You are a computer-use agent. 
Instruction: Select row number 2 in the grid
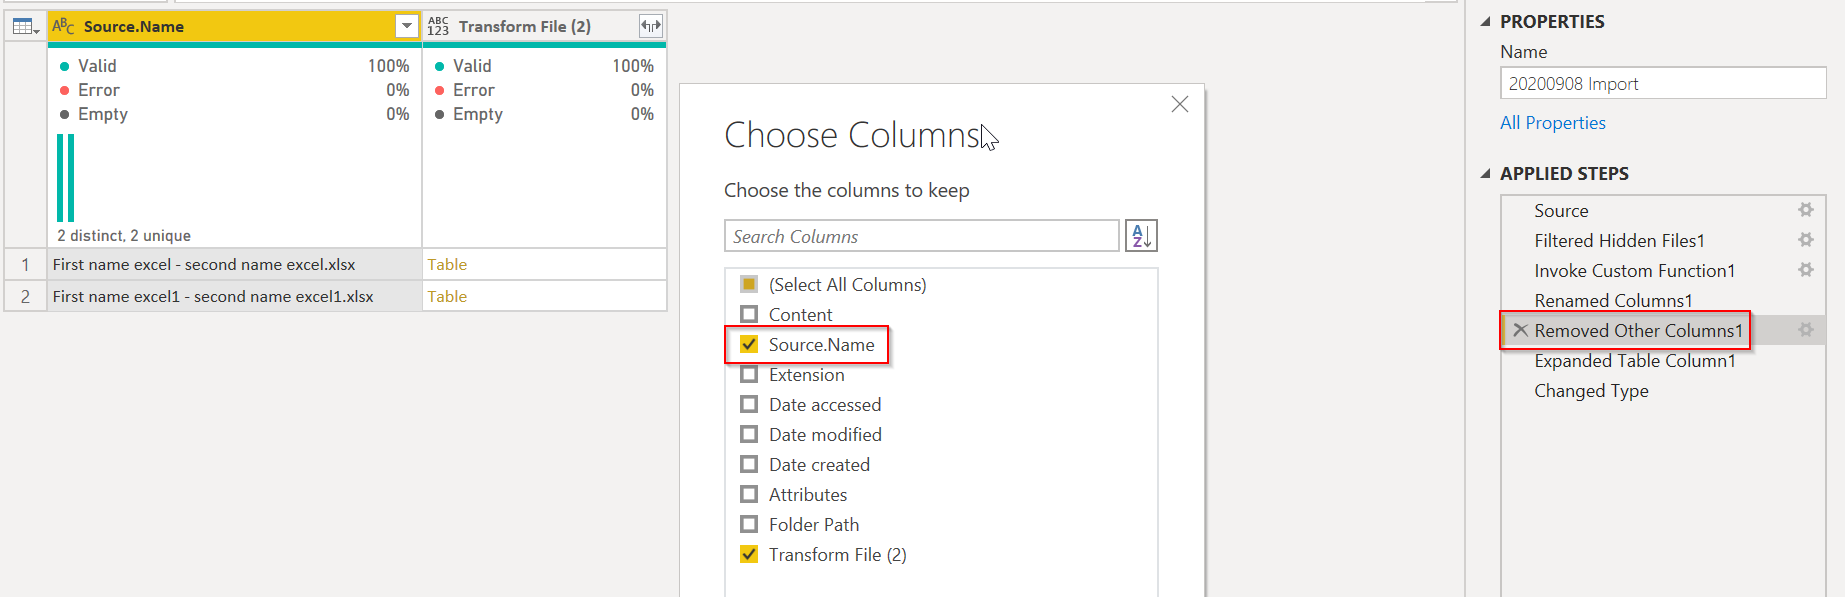click(x=26, y=296)
